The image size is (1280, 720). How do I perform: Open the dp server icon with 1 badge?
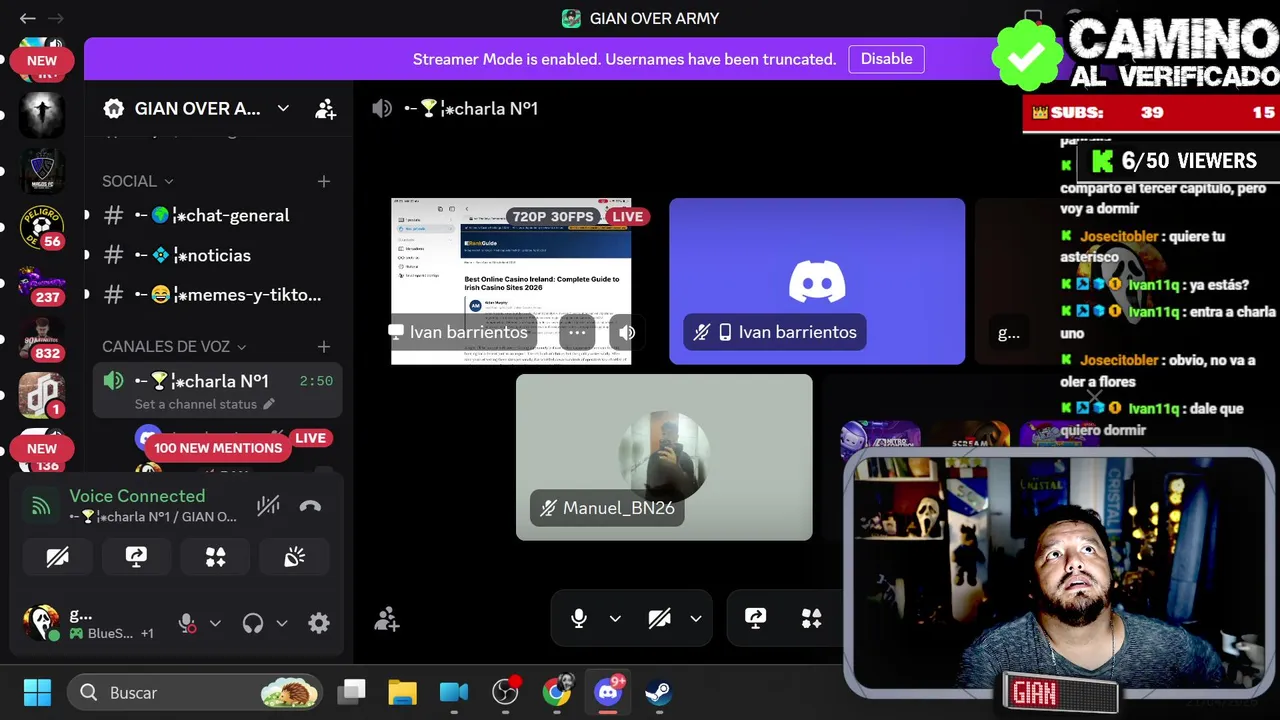42,395
